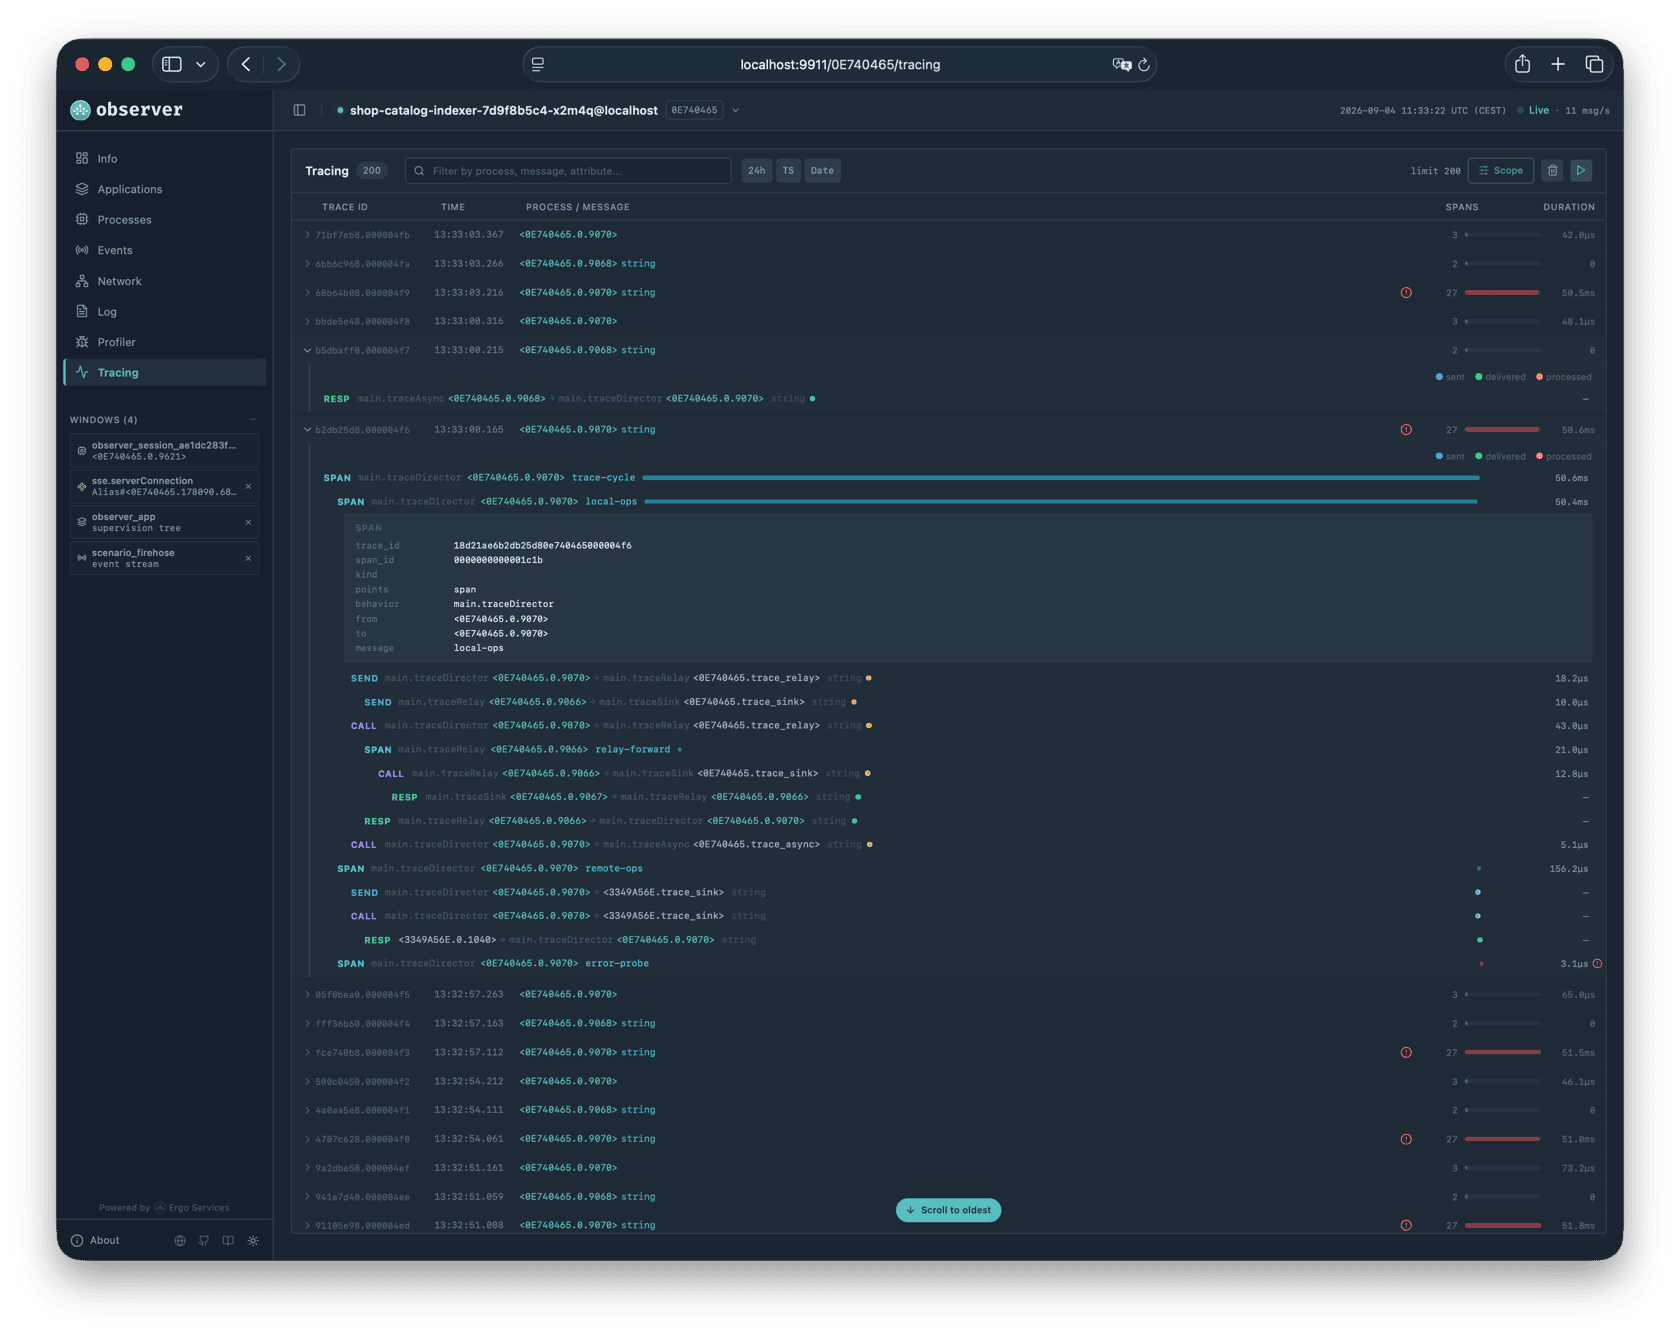
Task: Go to the Network sidebar item
Action: point(165,281)
